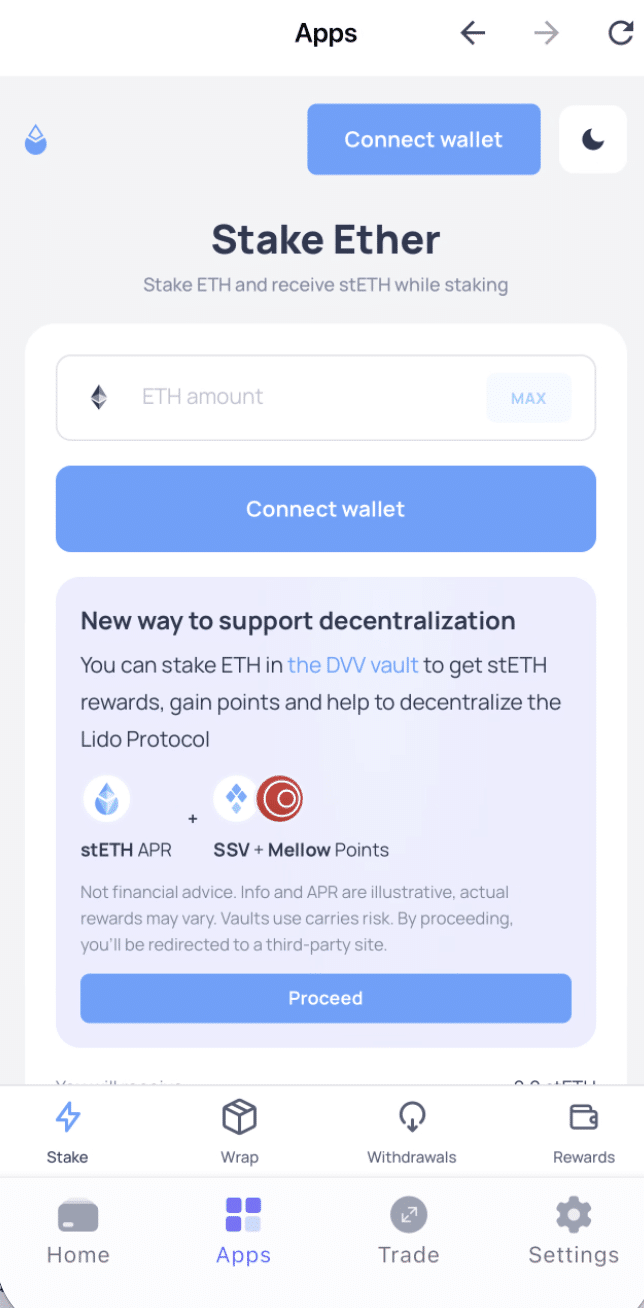The width and height of the screenshot is (644, 1308).
Task: Click the Lido droplet logo
Action: pos(35,139)
